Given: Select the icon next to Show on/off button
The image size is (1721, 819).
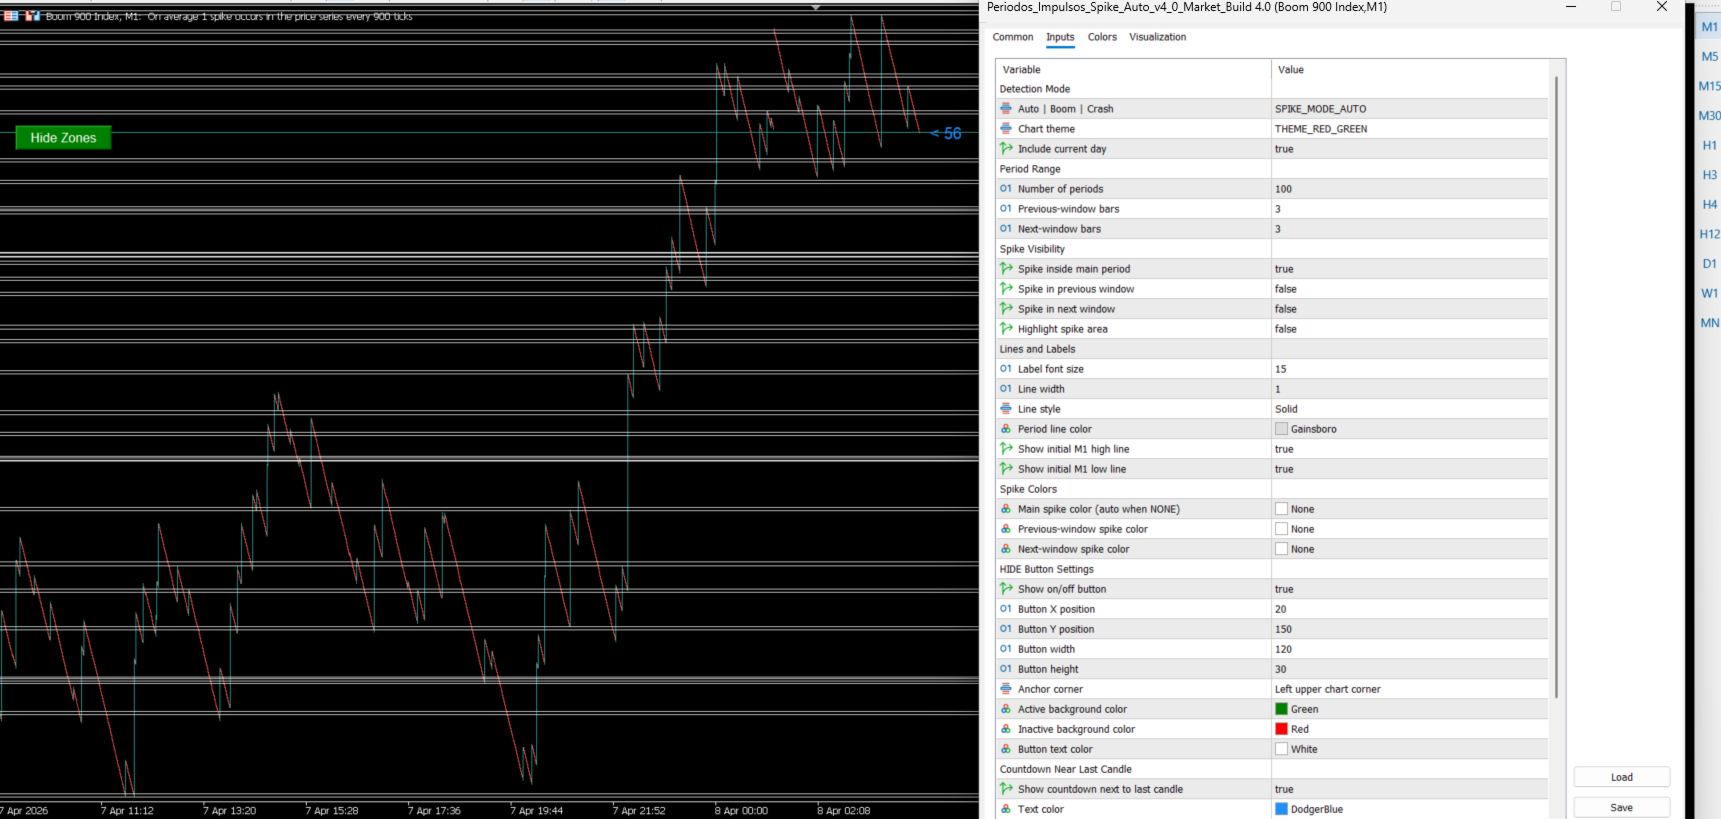Looking at the screenshot, I should pyautogui.click(x=1006, y=588).
